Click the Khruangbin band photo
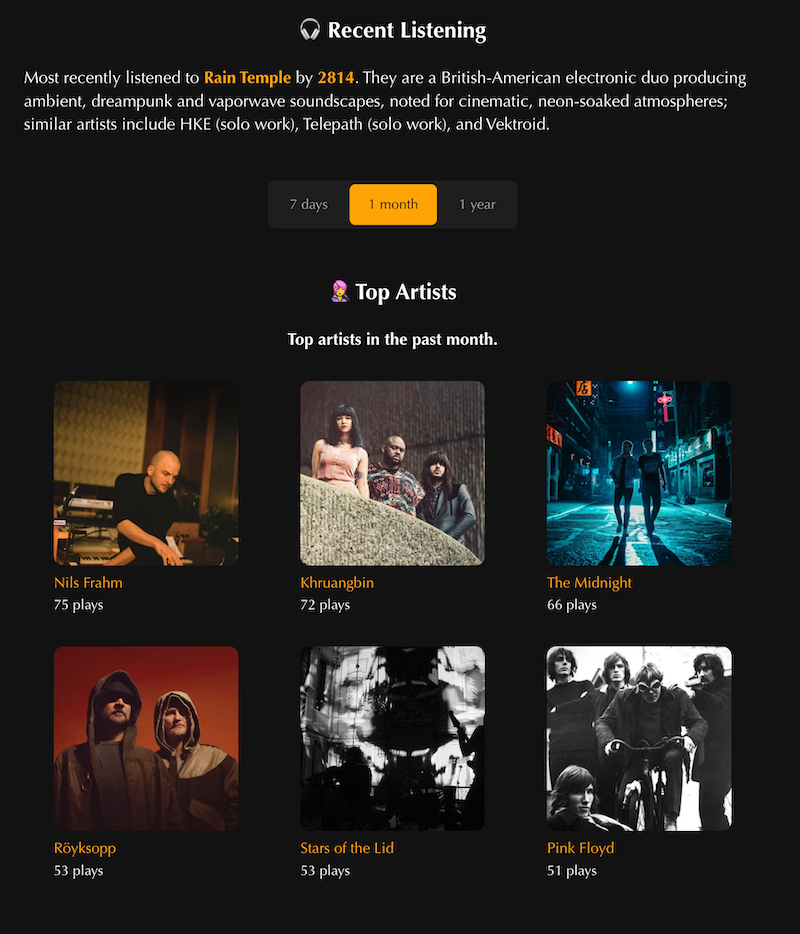This screenshot has height=934, width=800. click(x=393, y=473)
